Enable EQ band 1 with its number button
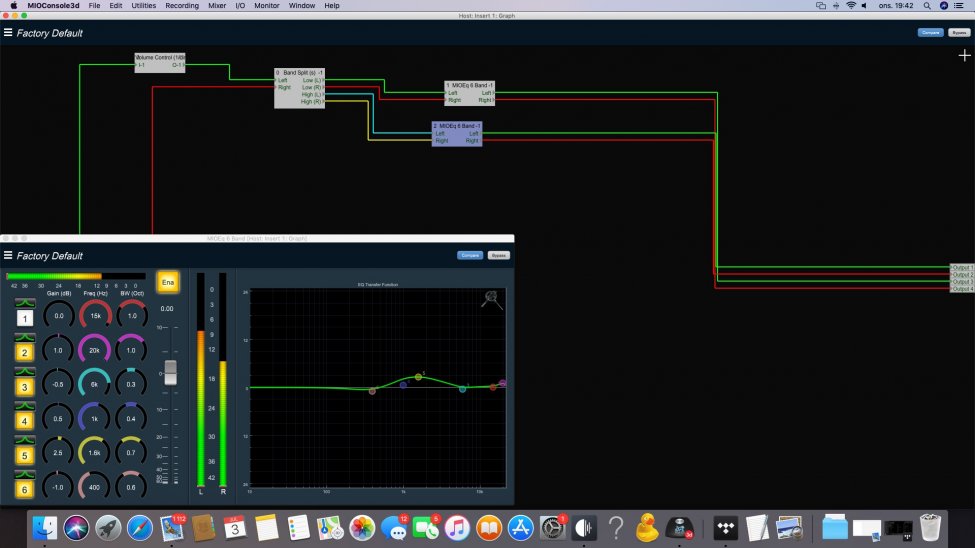 [25, 318]
